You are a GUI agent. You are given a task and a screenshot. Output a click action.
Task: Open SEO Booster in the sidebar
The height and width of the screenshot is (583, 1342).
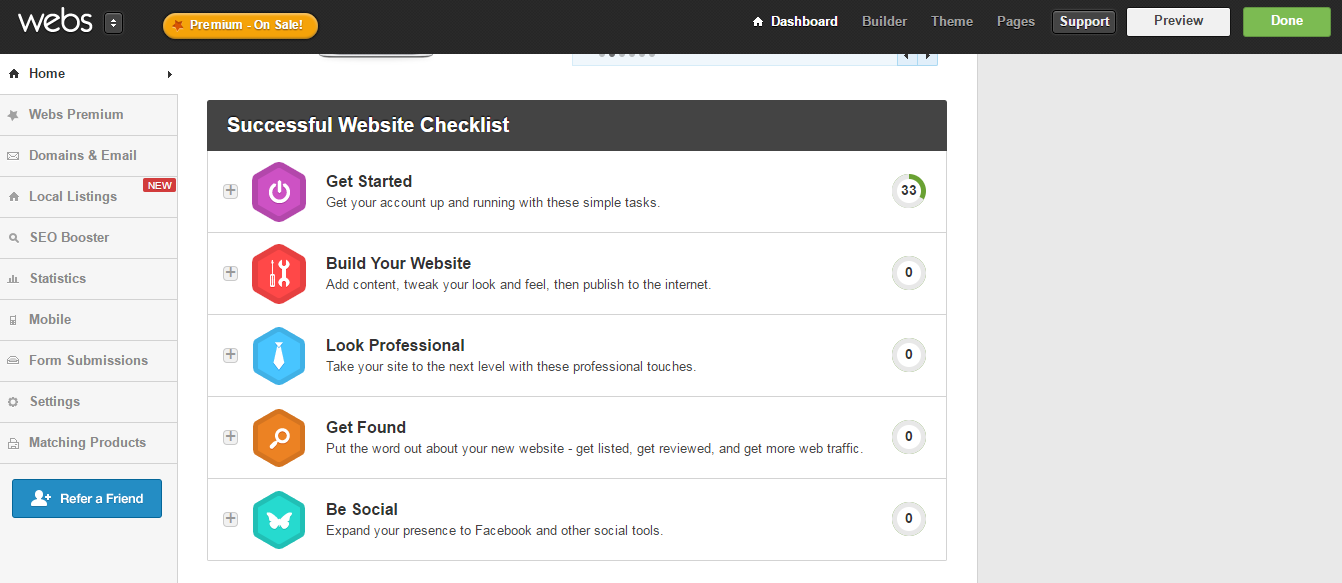(69, 237)
